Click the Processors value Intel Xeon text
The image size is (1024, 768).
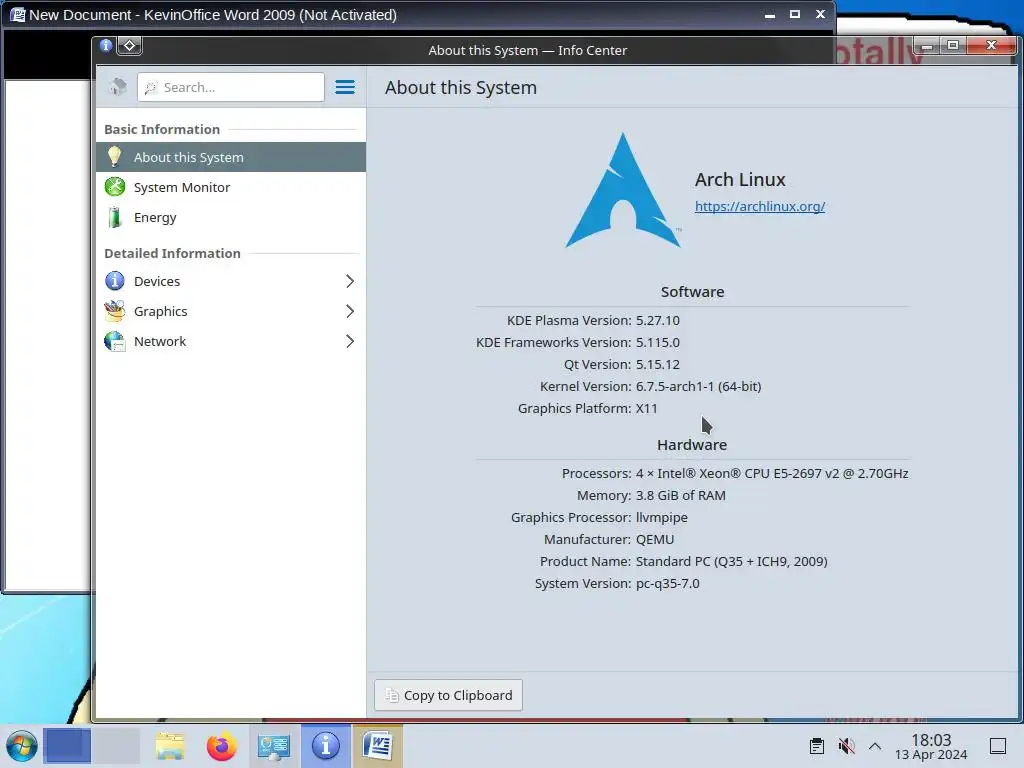tap(772, 473)
